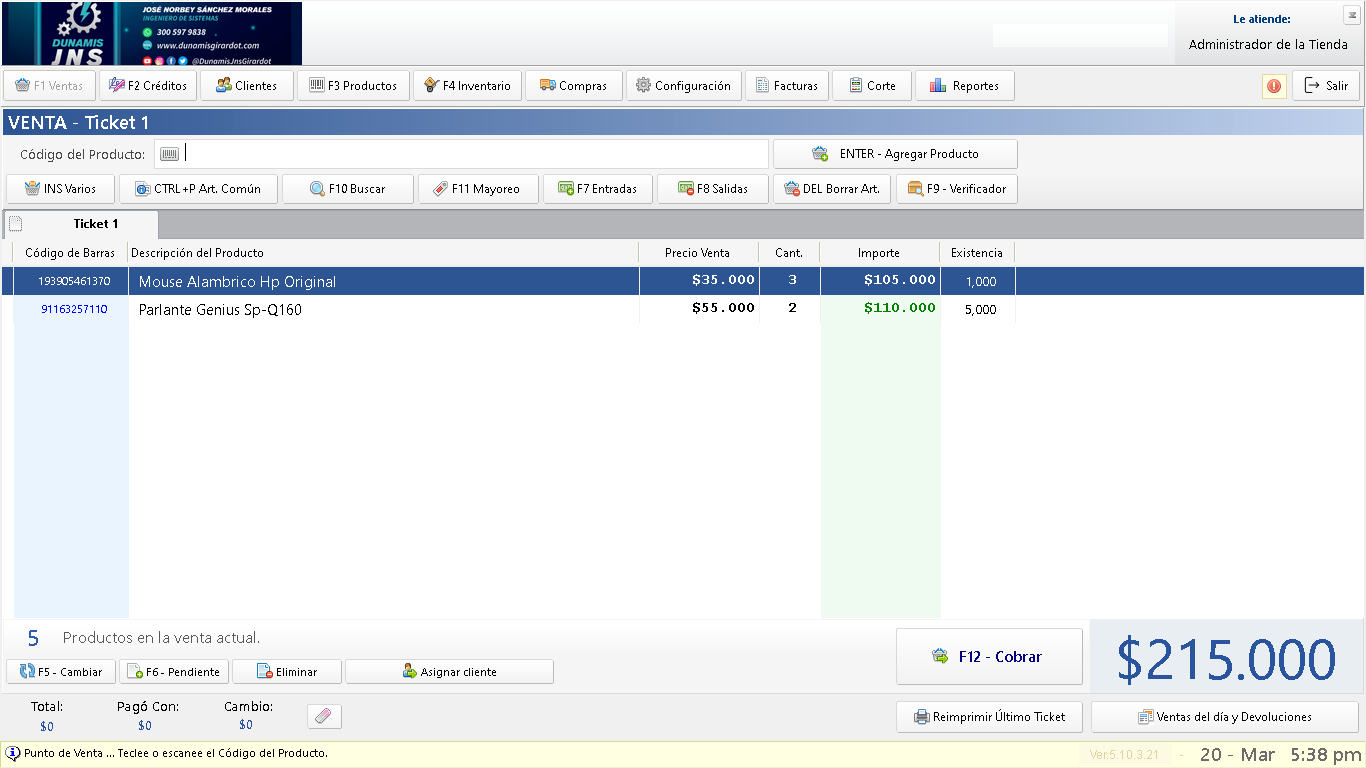Image resolution: width=1366 pixels, height=768 pixels.
Task: Click the barcode icon beside product code field
Action: coord(169,154)
